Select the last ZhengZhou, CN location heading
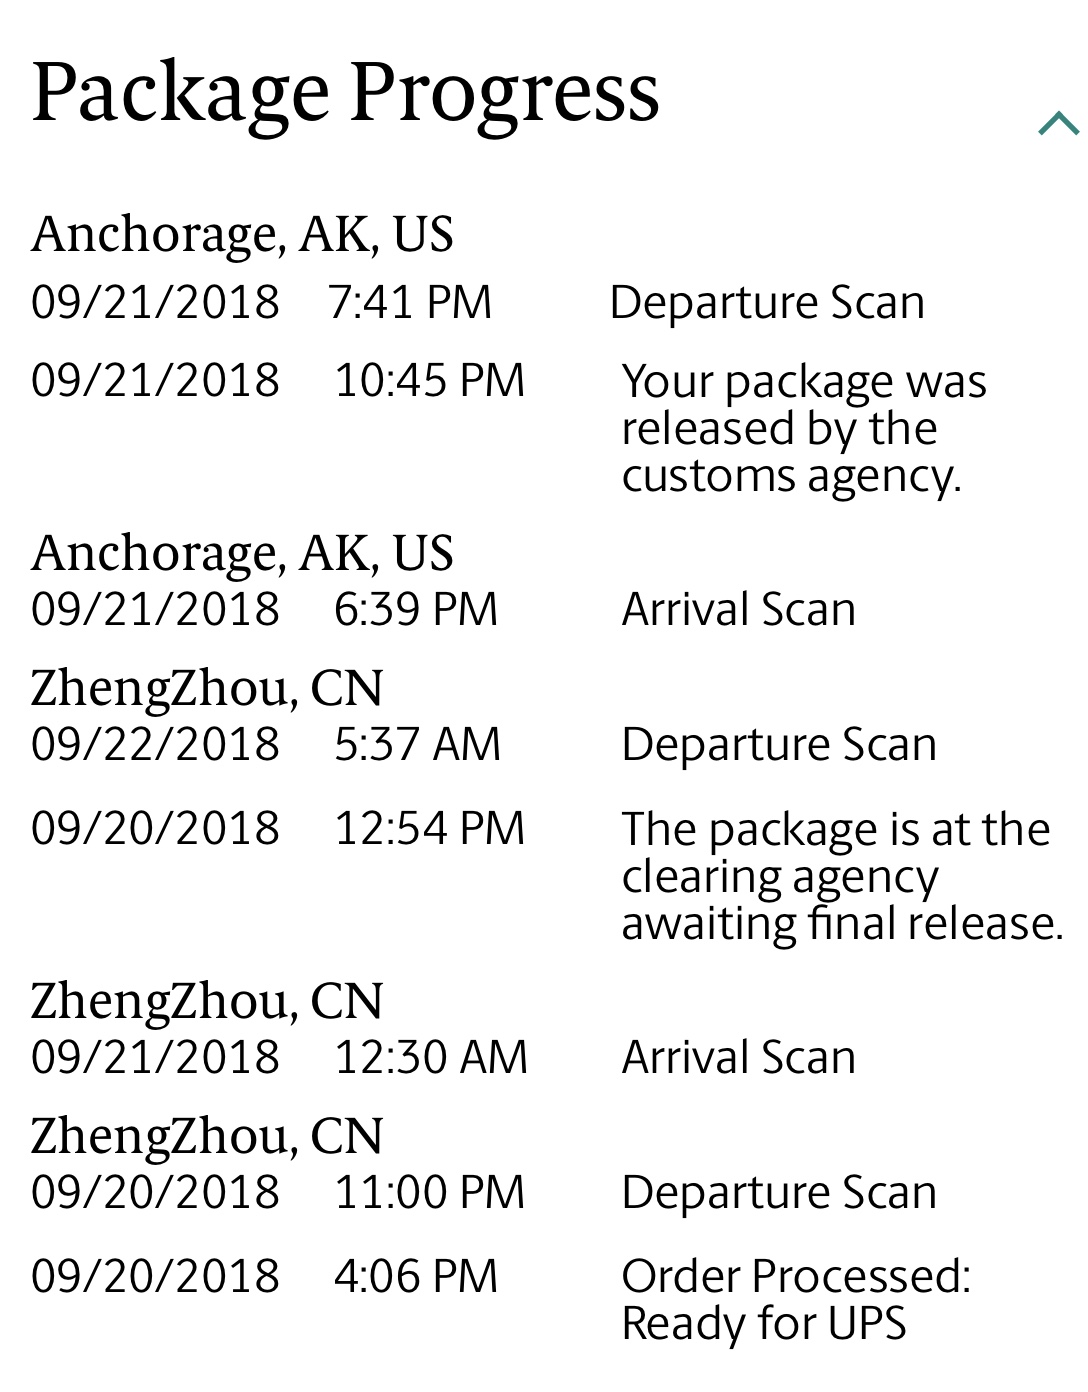Image resolution: width=1088 pixels, height=1392 pixels. (207, 1136)
